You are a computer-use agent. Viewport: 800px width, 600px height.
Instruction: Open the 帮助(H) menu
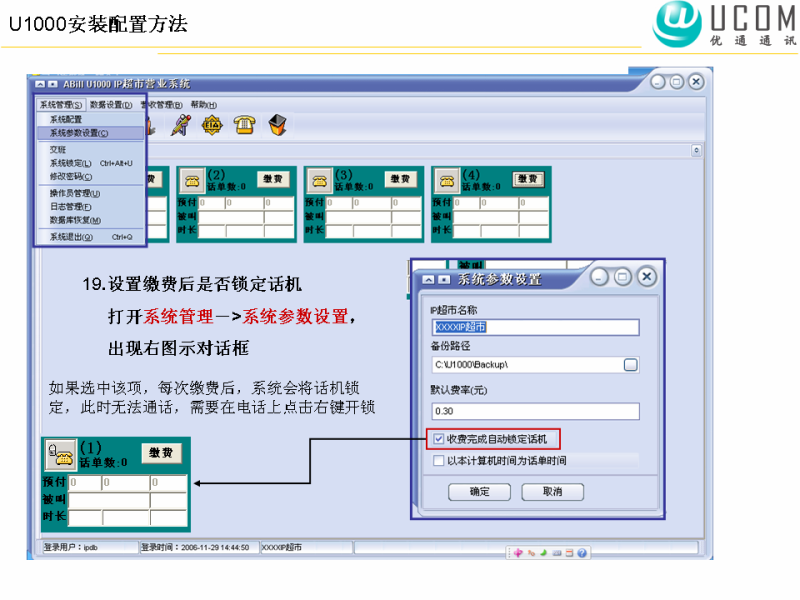click(x=204, y=105)
